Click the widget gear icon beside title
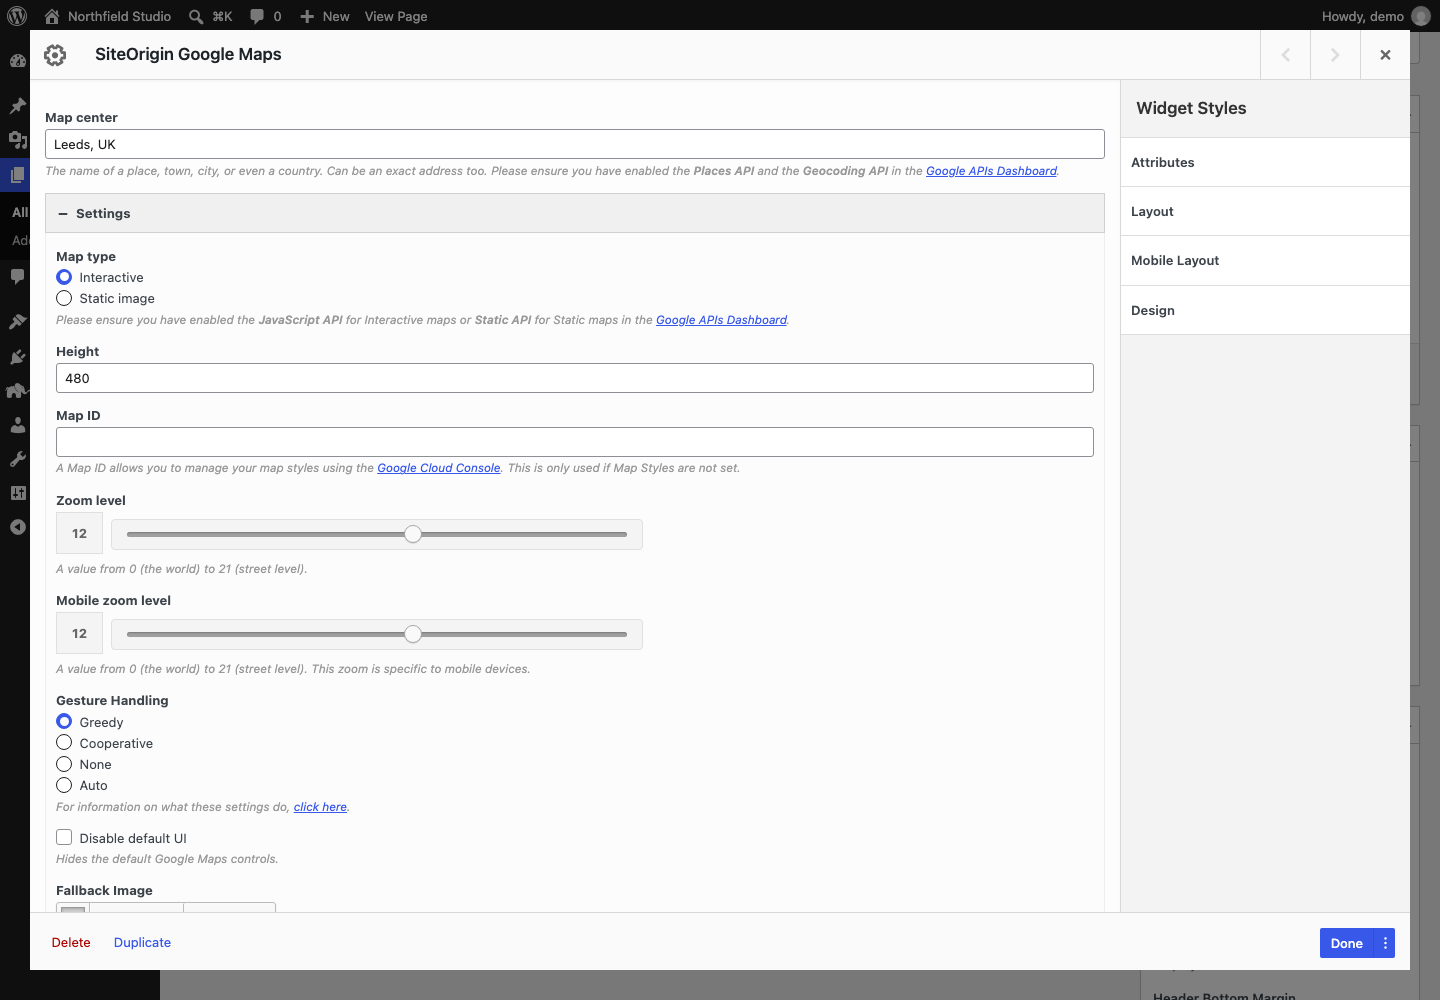Viewport: 1440px width, 1000px height. pyautogui.click(x=55, y=55)
